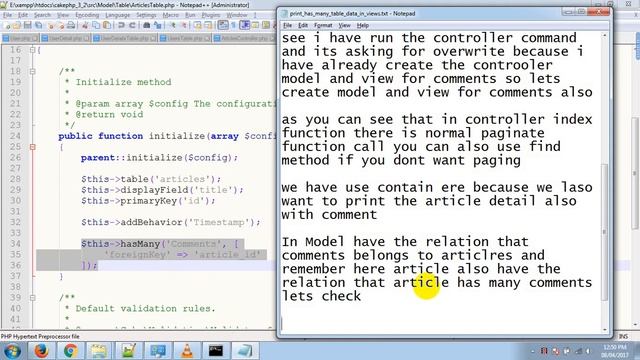Save the current file with the floppy icon
Viewport: 640px width, 360px height.
[x=28, y=26]
